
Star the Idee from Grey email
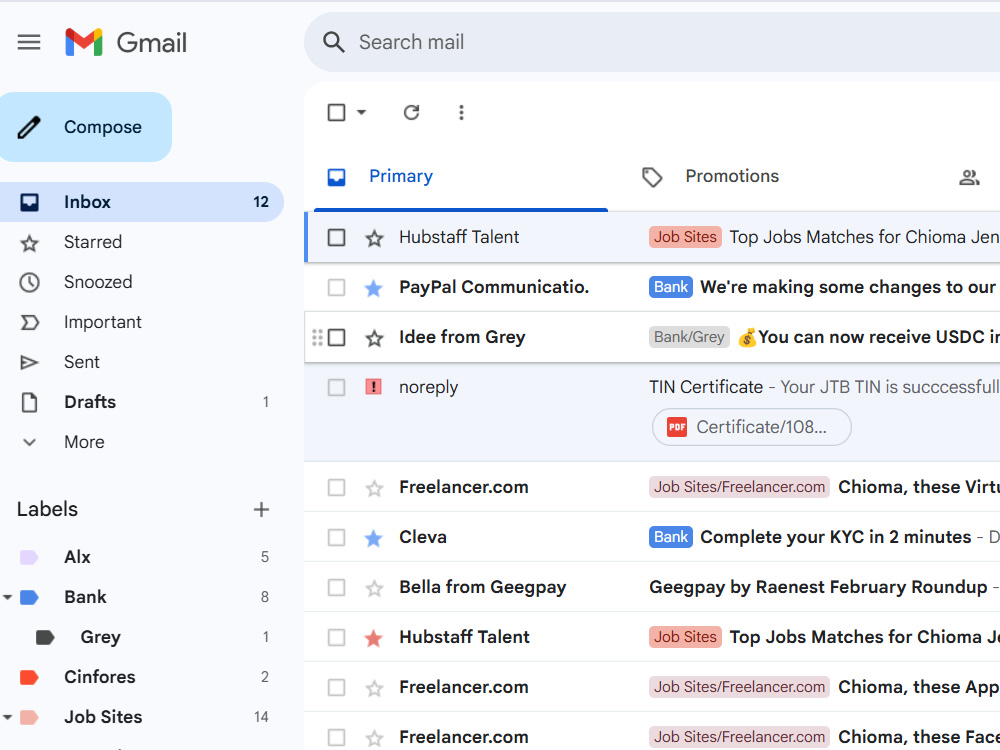(374, 338)
